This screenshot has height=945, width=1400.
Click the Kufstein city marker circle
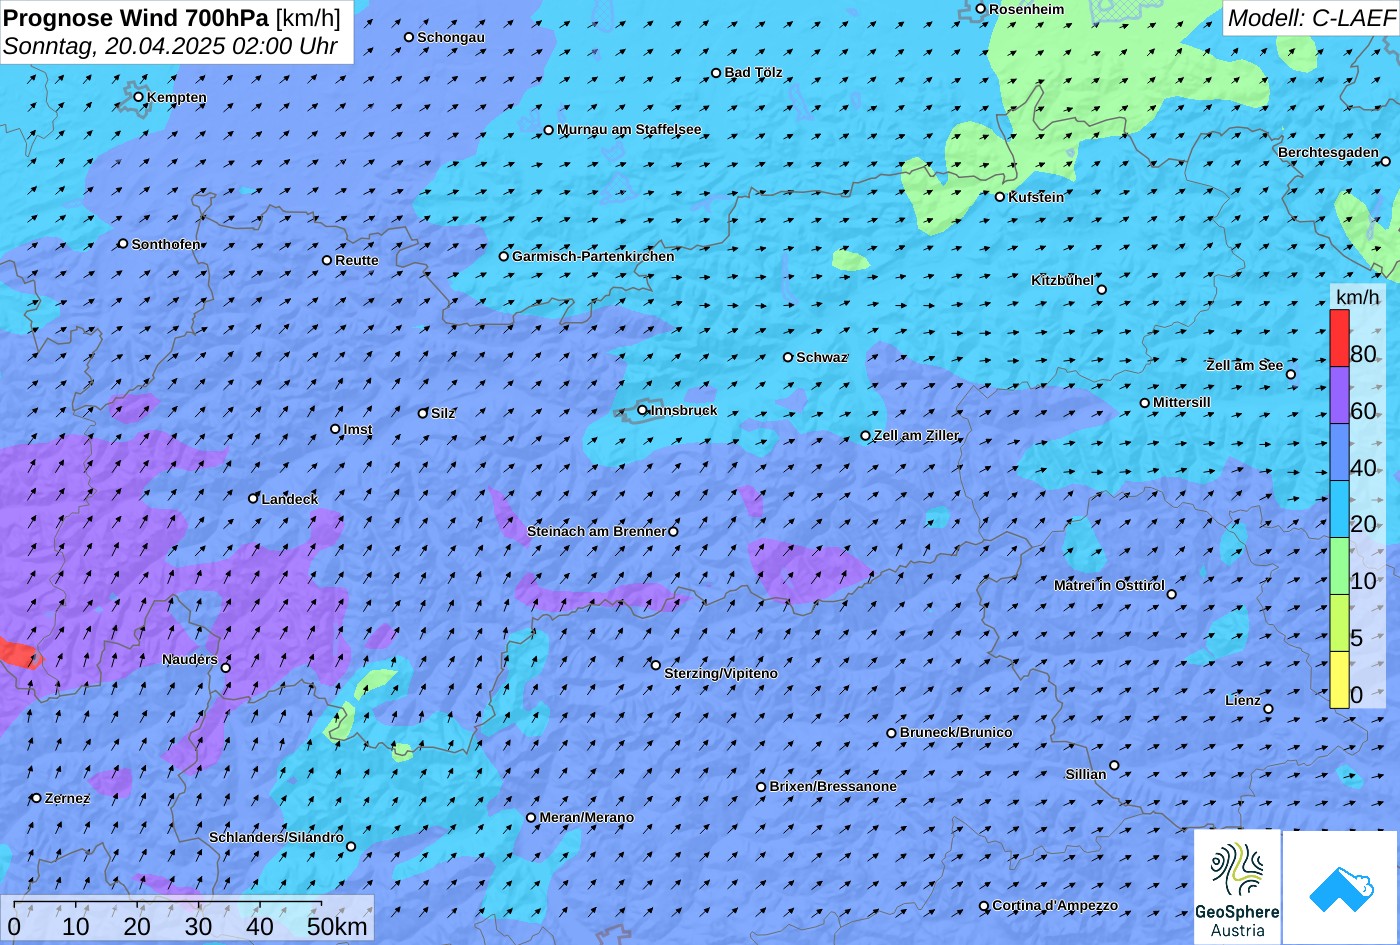click(x=1000, y=197)
